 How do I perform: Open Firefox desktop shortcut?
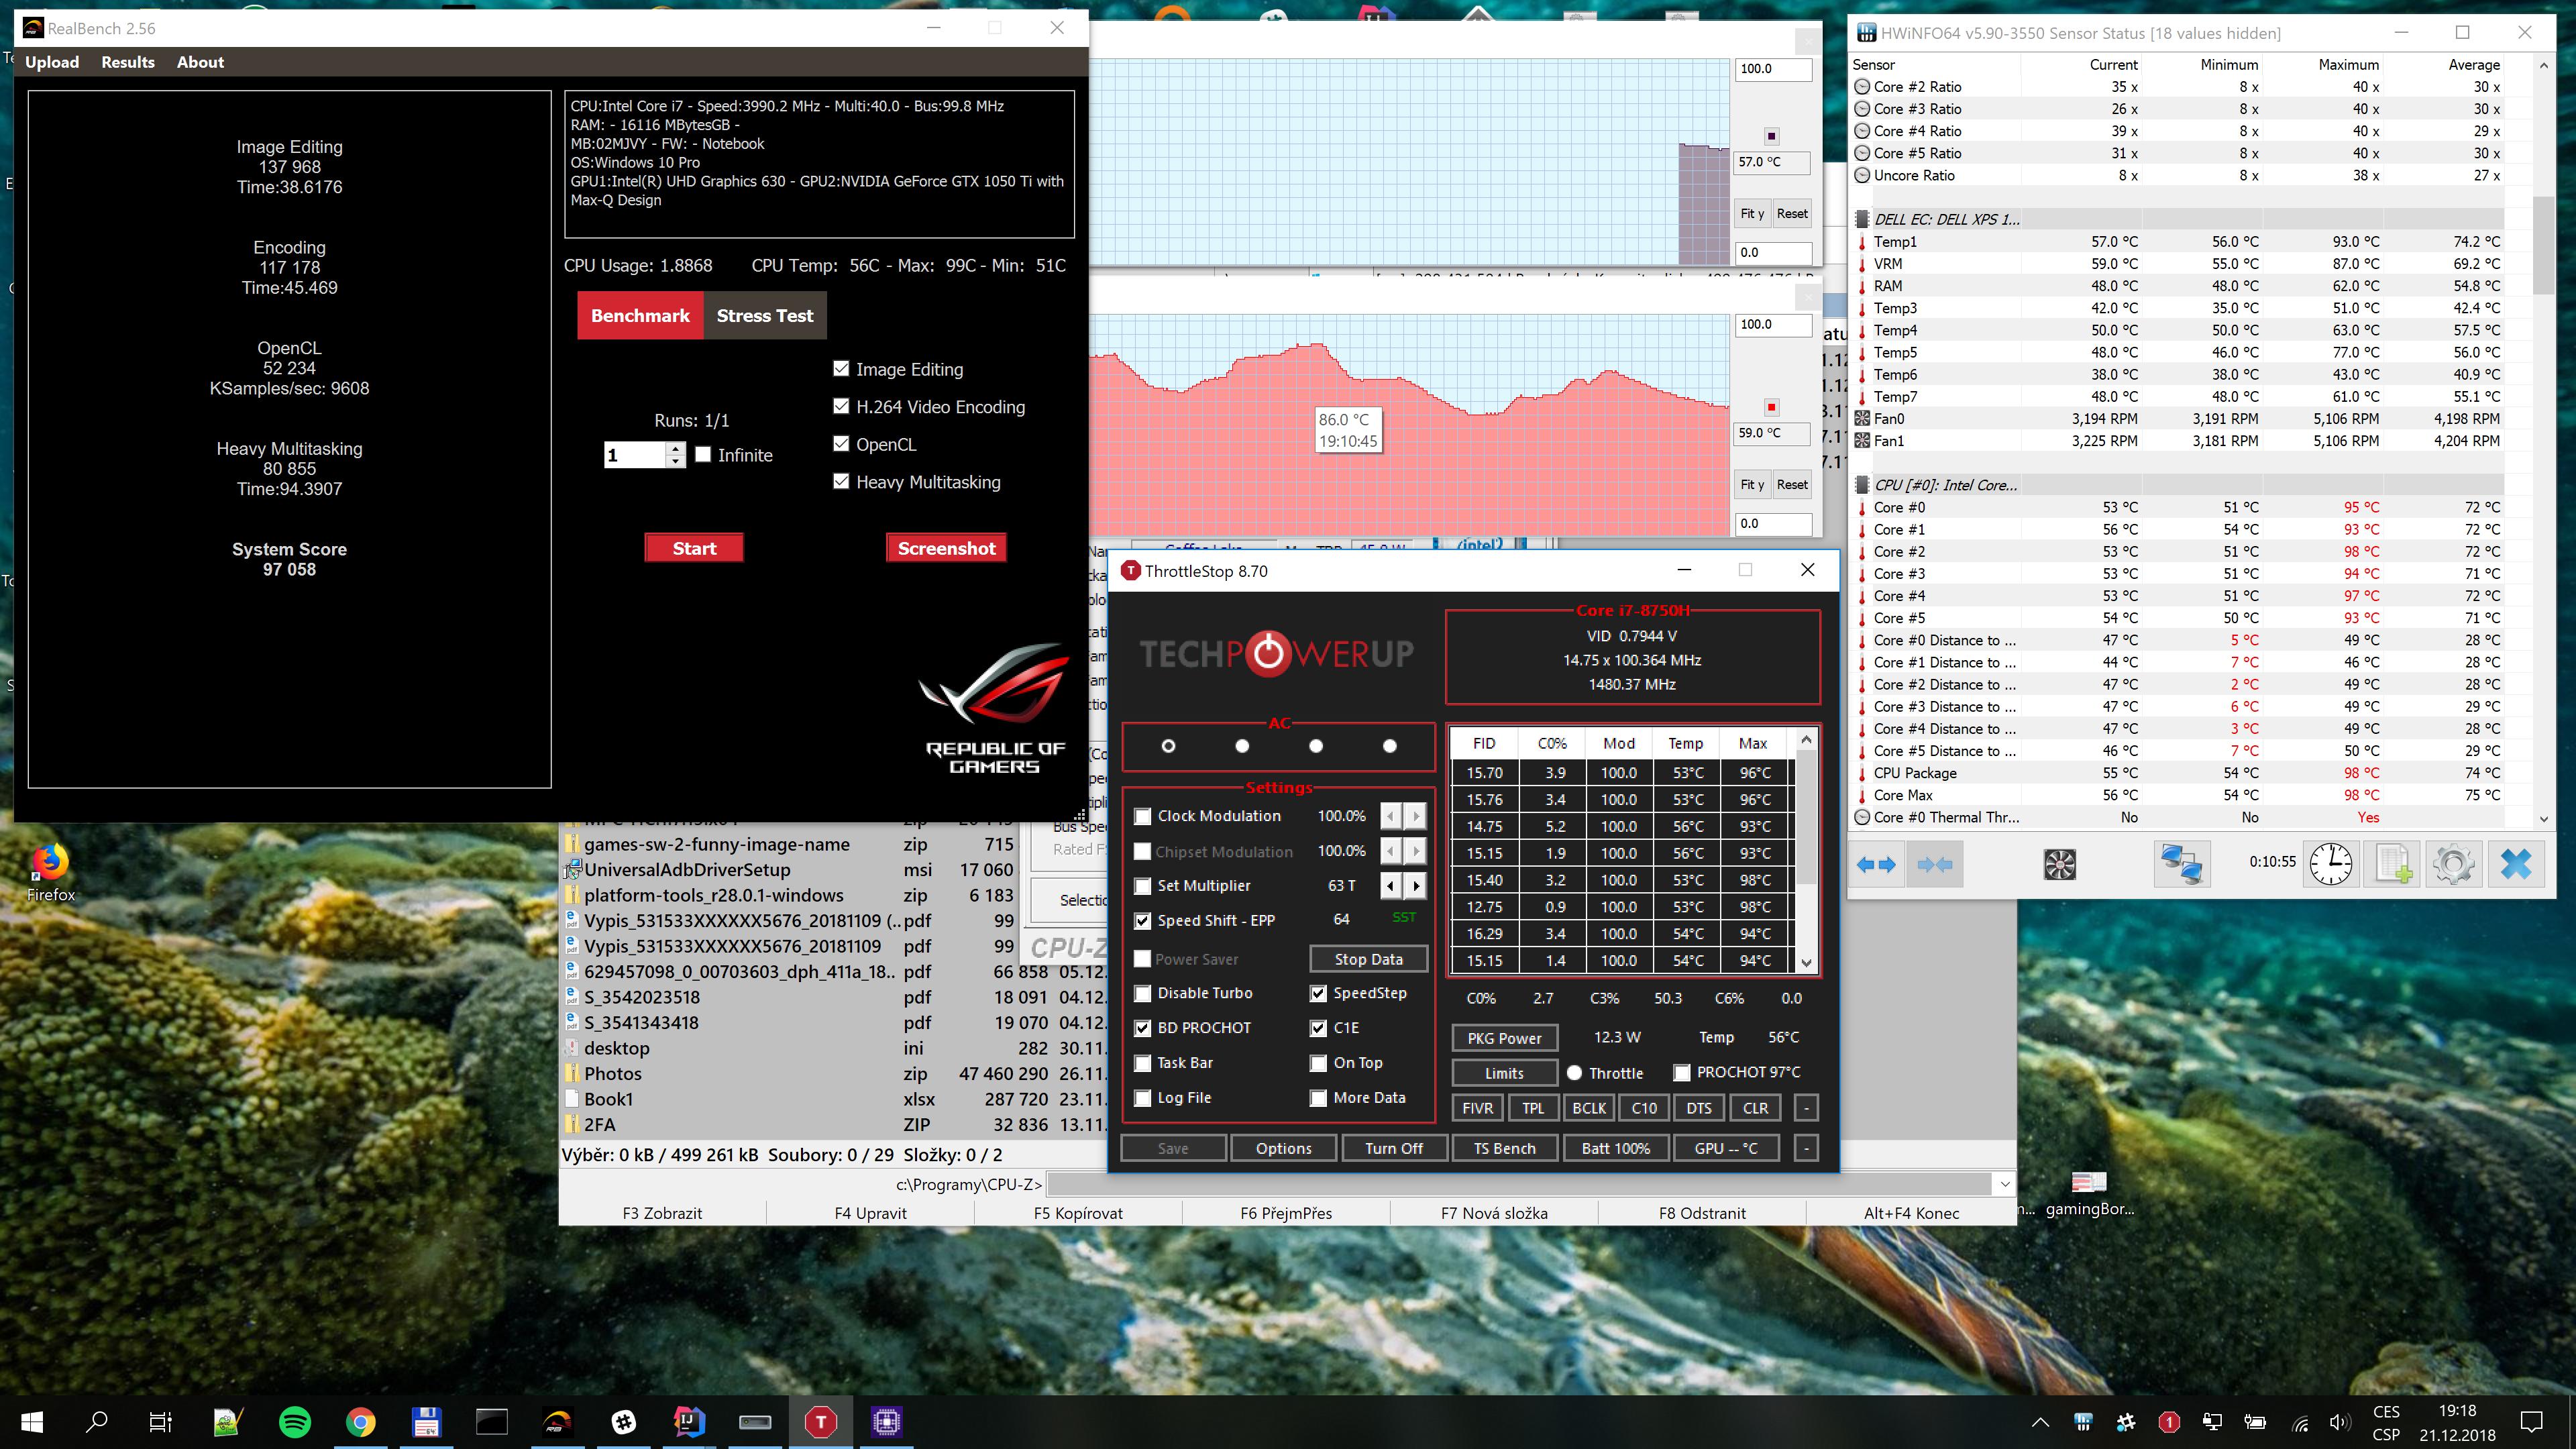click(50, 871)
